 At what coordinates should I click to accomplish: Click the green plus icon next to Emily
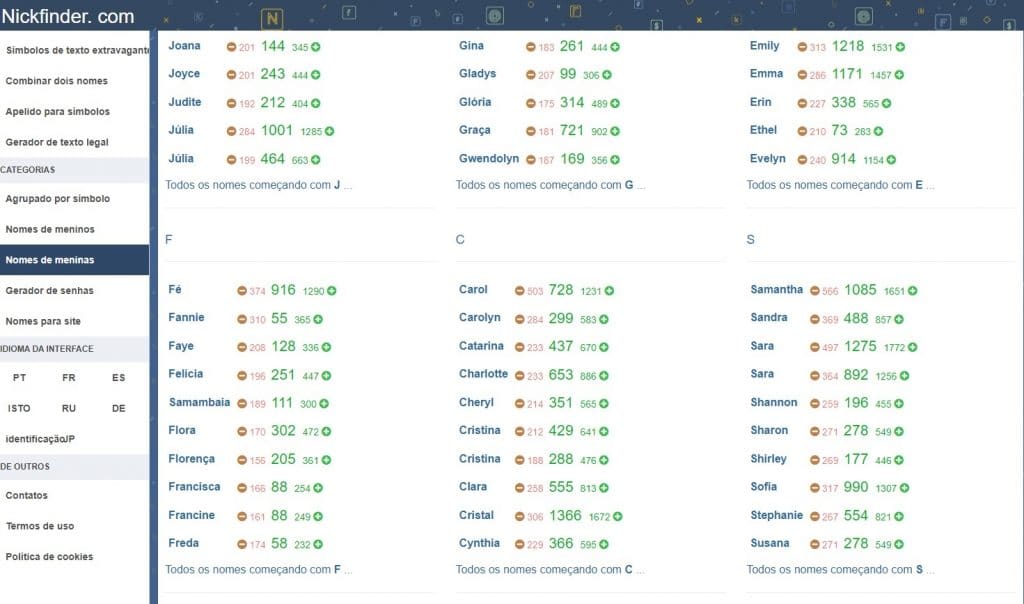(x=898, y=46)
